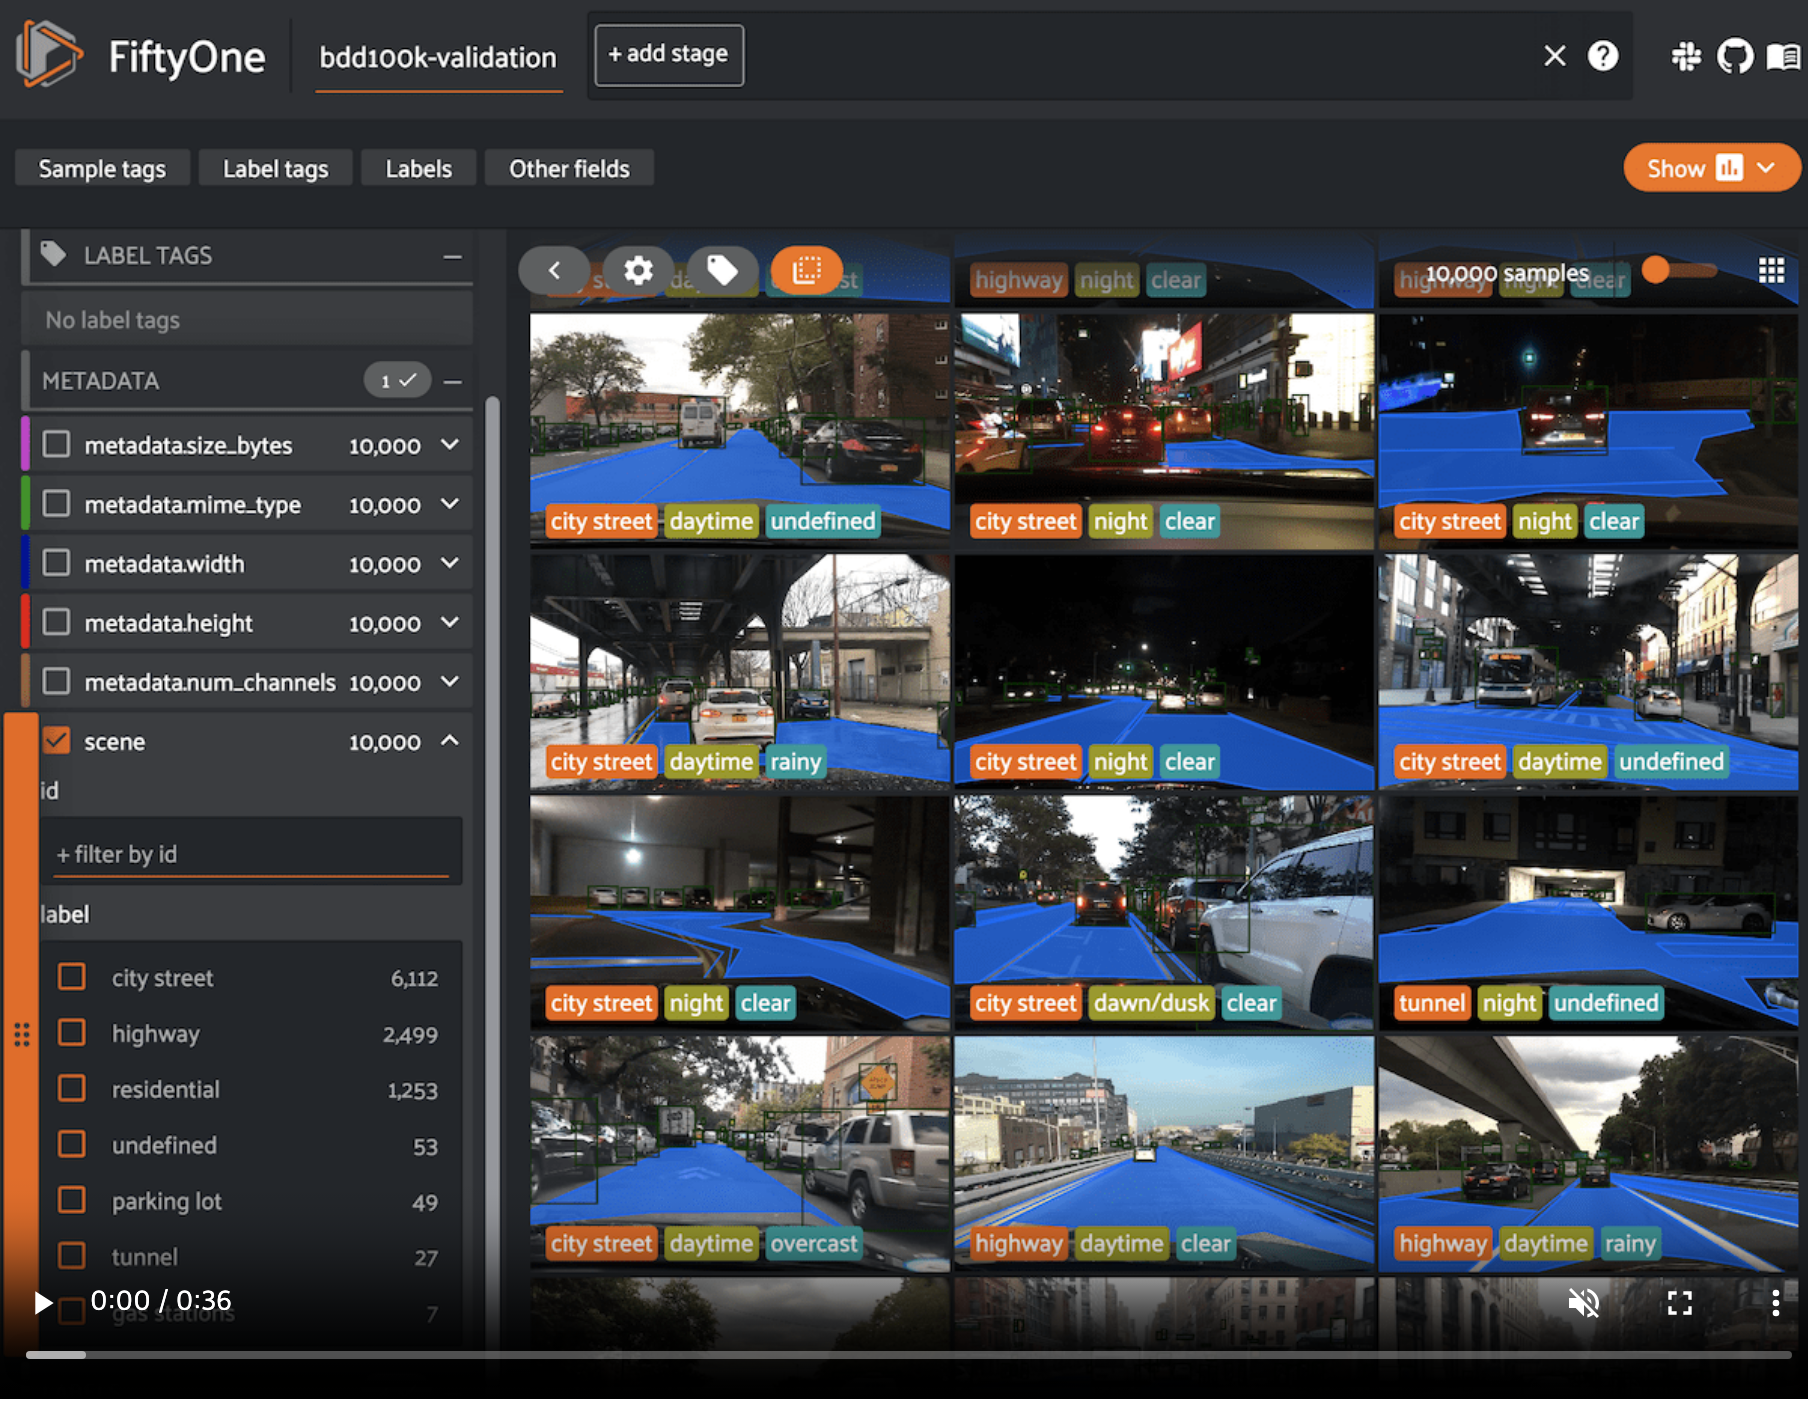The width and height of the screenshot is (1808, 1402).
Task: Click the orange patches selection icon
Action: pos(806,270)
